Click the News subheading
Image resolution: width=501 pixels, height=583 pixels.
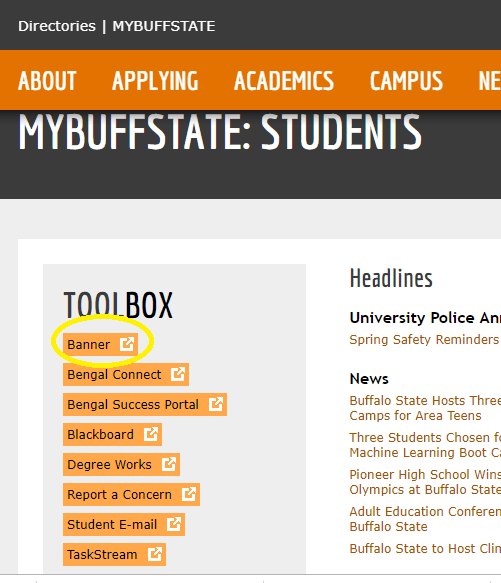[369, 379]
